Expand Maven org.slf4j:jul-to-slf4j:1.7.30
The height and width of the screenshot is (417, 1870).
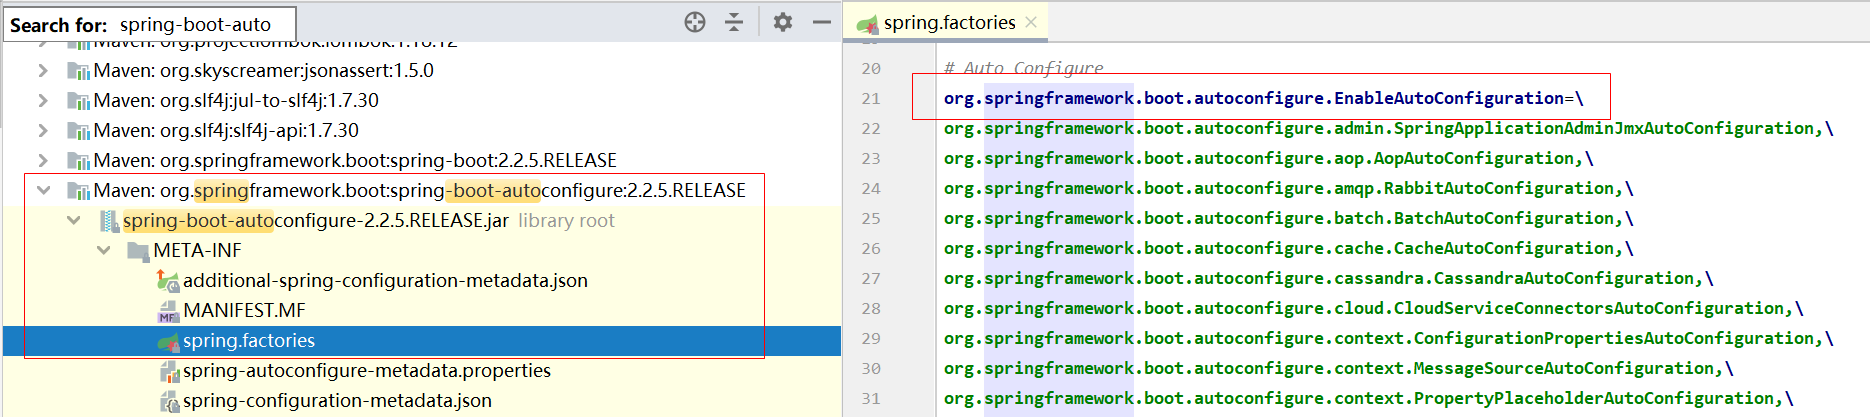(42, 100)
